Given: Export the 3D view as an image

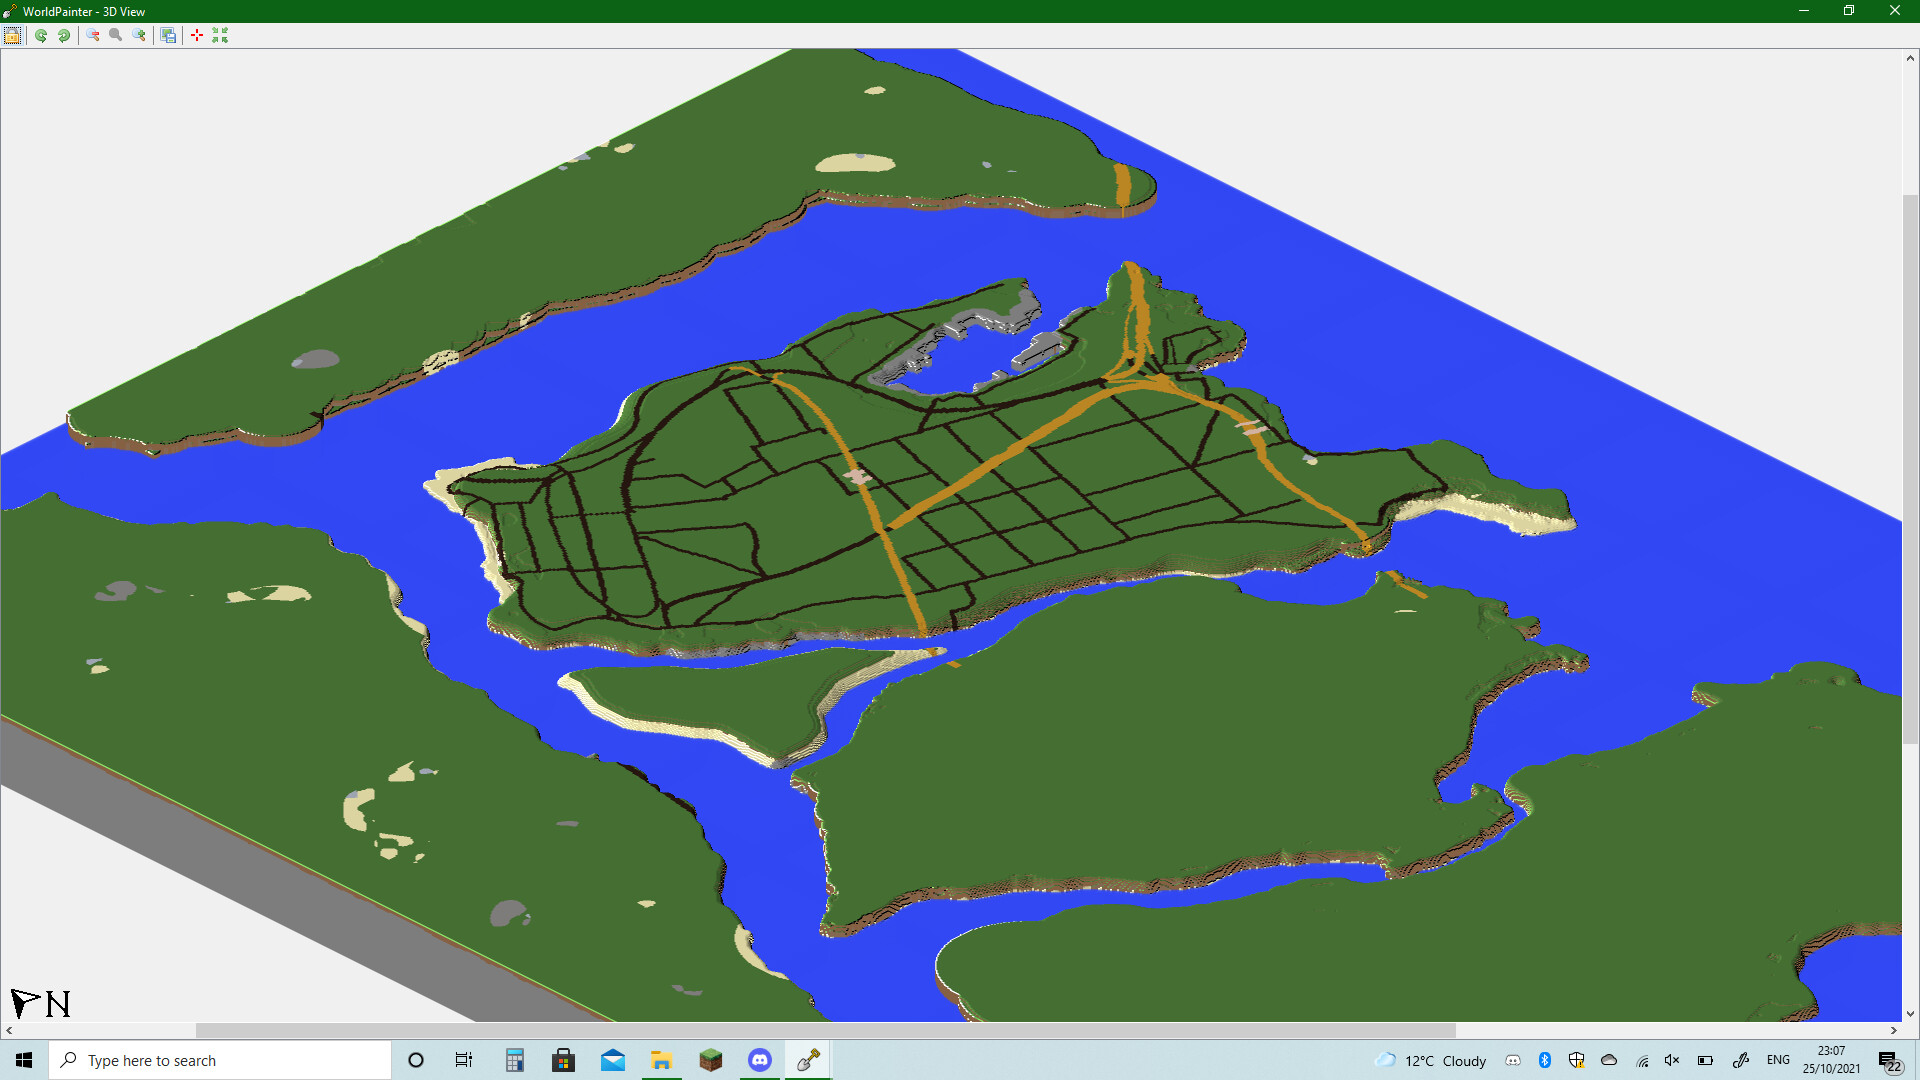Looking at the screenshot, I should click(x=168, y=35).
